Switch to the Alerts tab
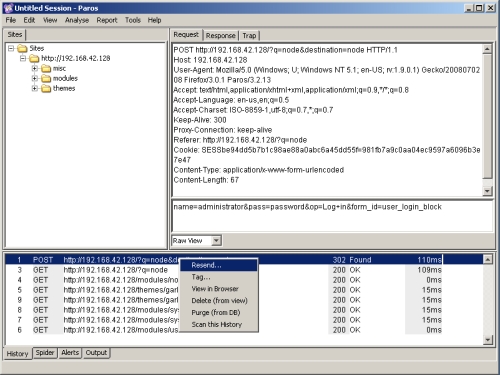500x375 pixels. pyautogui.click(x=70, y=353)
